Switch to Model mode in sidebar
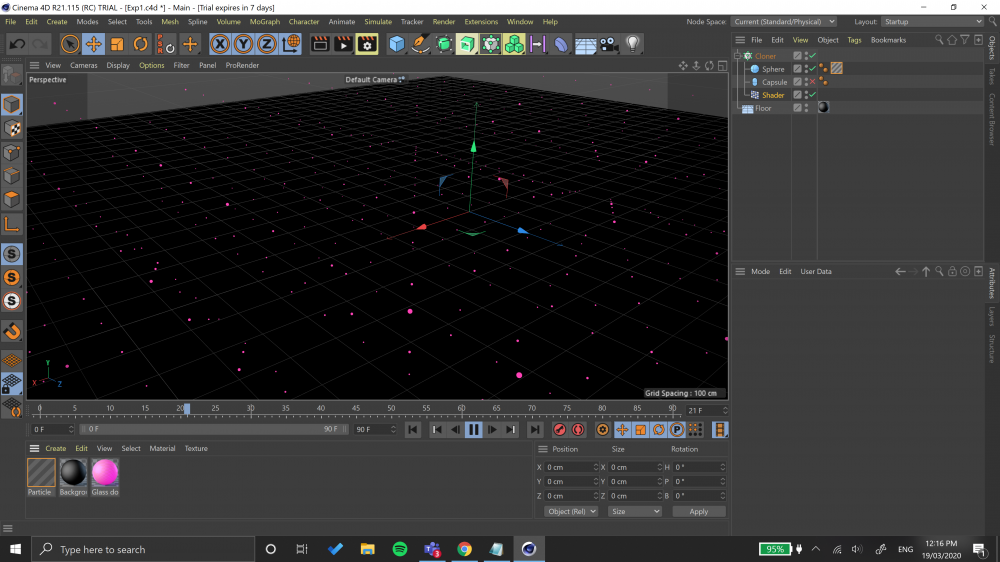This screenshot has height=562, width=1000. tap(12, 105)
